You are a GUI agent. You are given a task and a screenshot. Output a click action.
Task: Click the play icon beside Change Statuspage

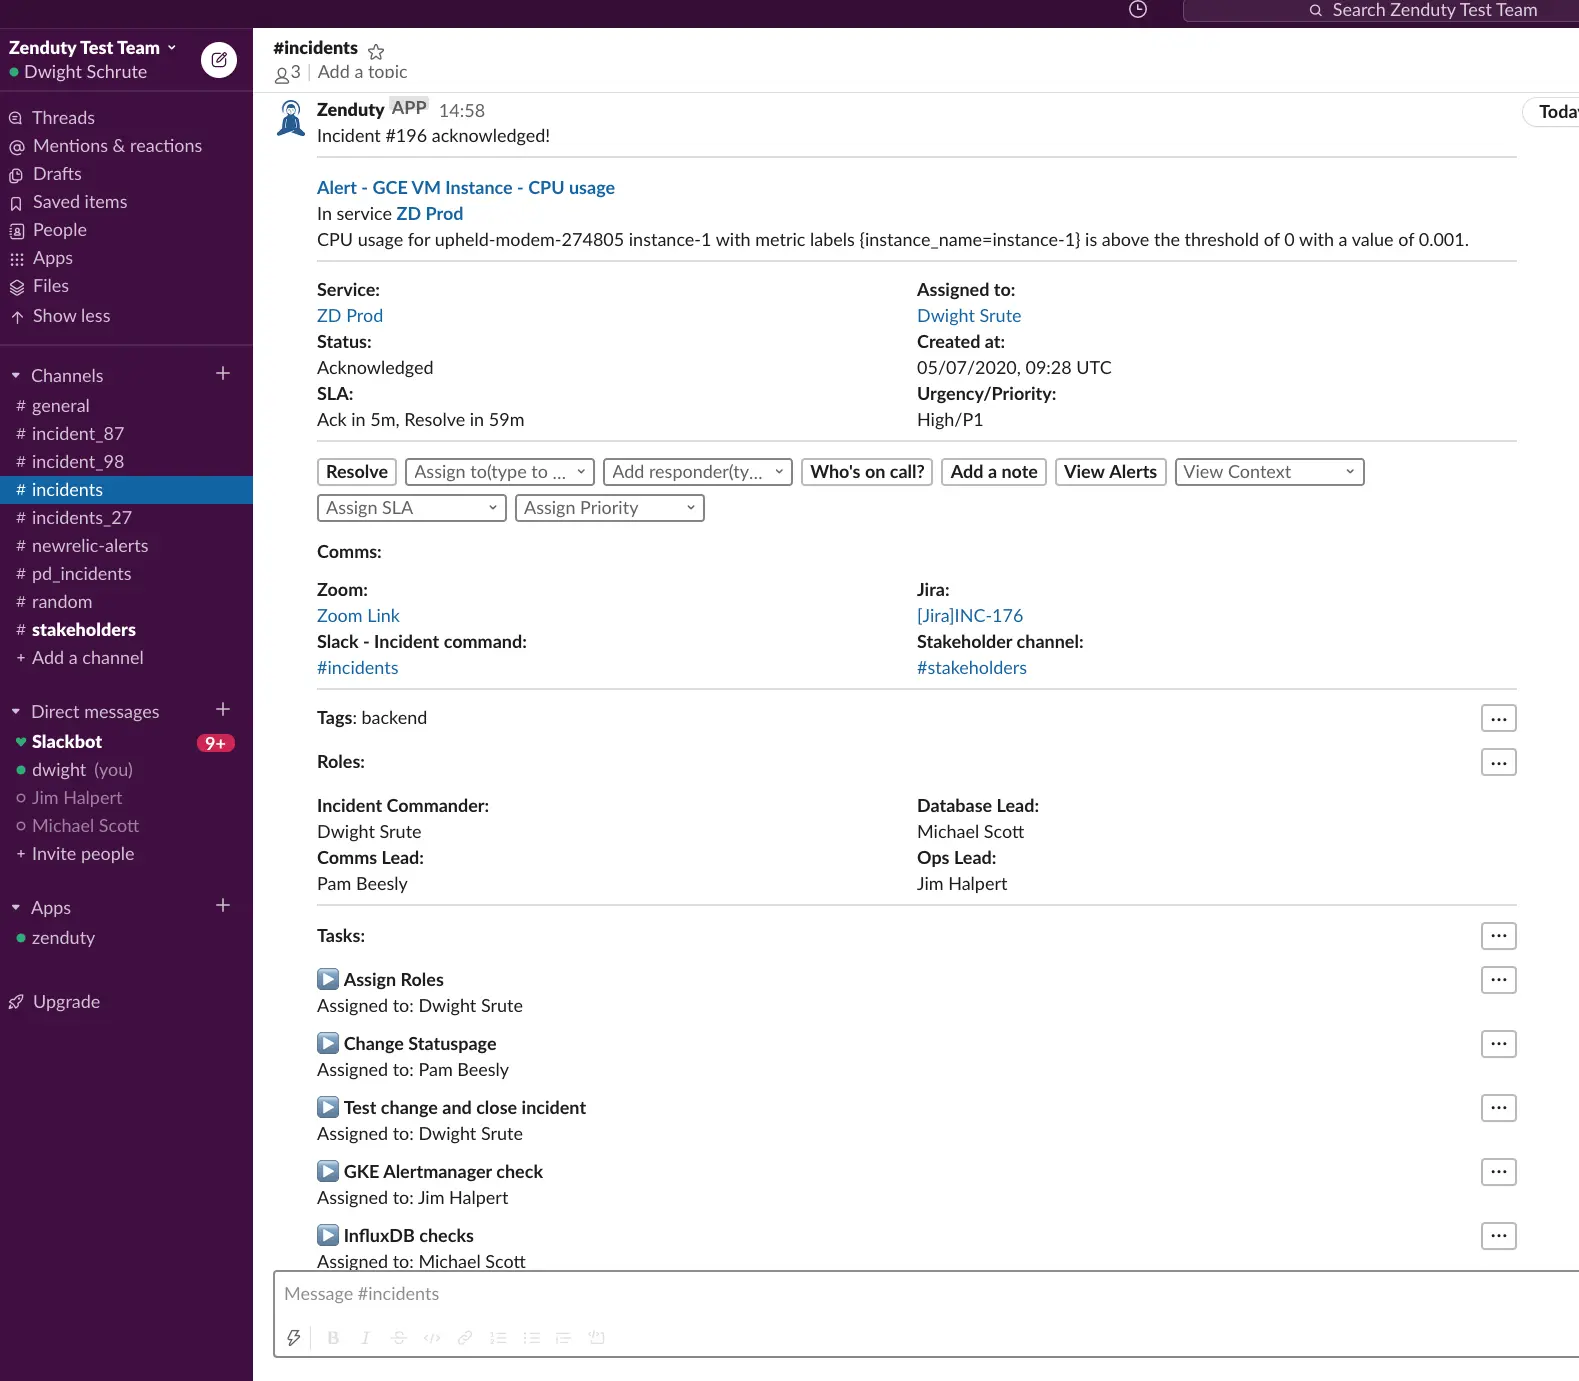click(x=328, y=1043)
